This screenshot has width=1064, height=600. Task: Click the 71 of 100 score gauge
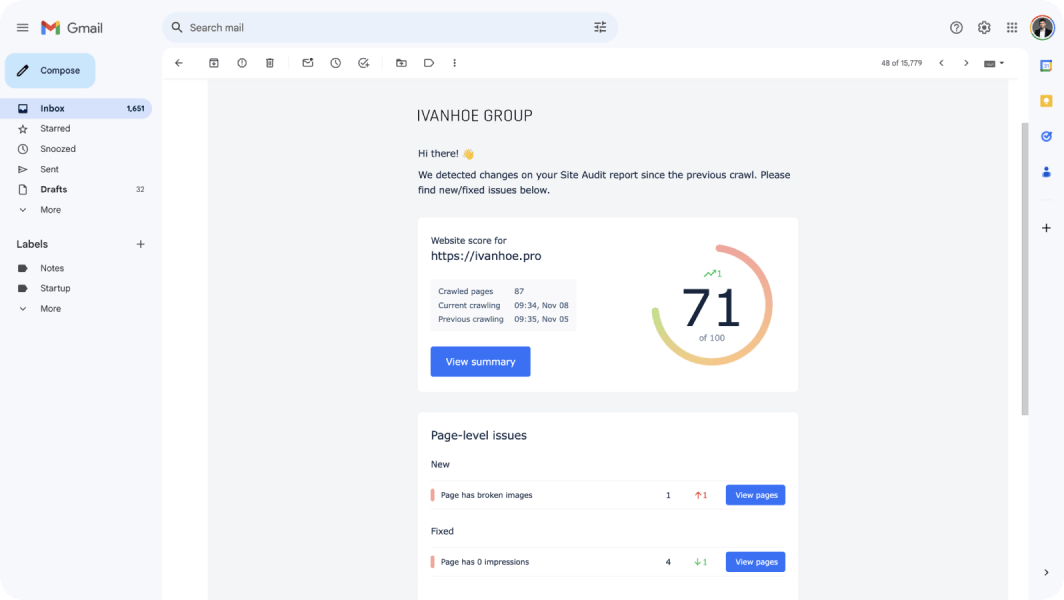pyautogui.click(x=712, y=305)
